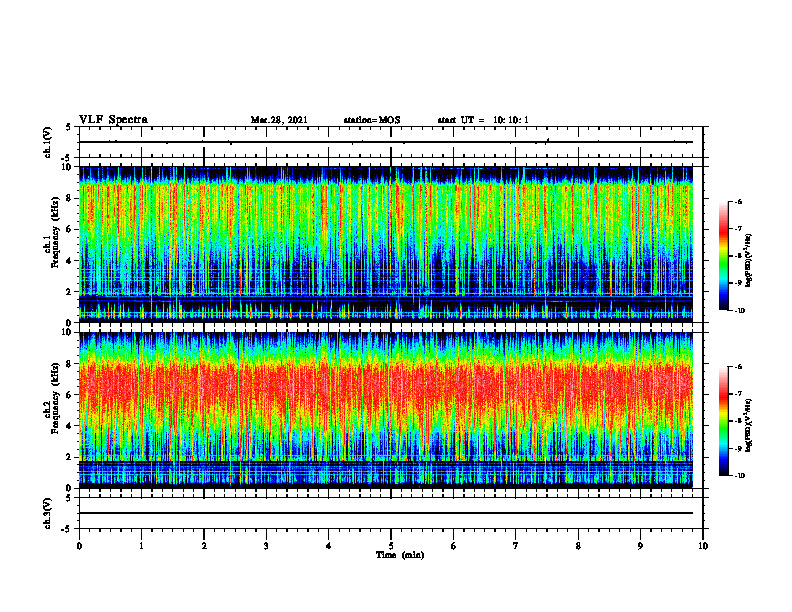
Task: Click time axis tick label "6"
Action: click(453, 546)
